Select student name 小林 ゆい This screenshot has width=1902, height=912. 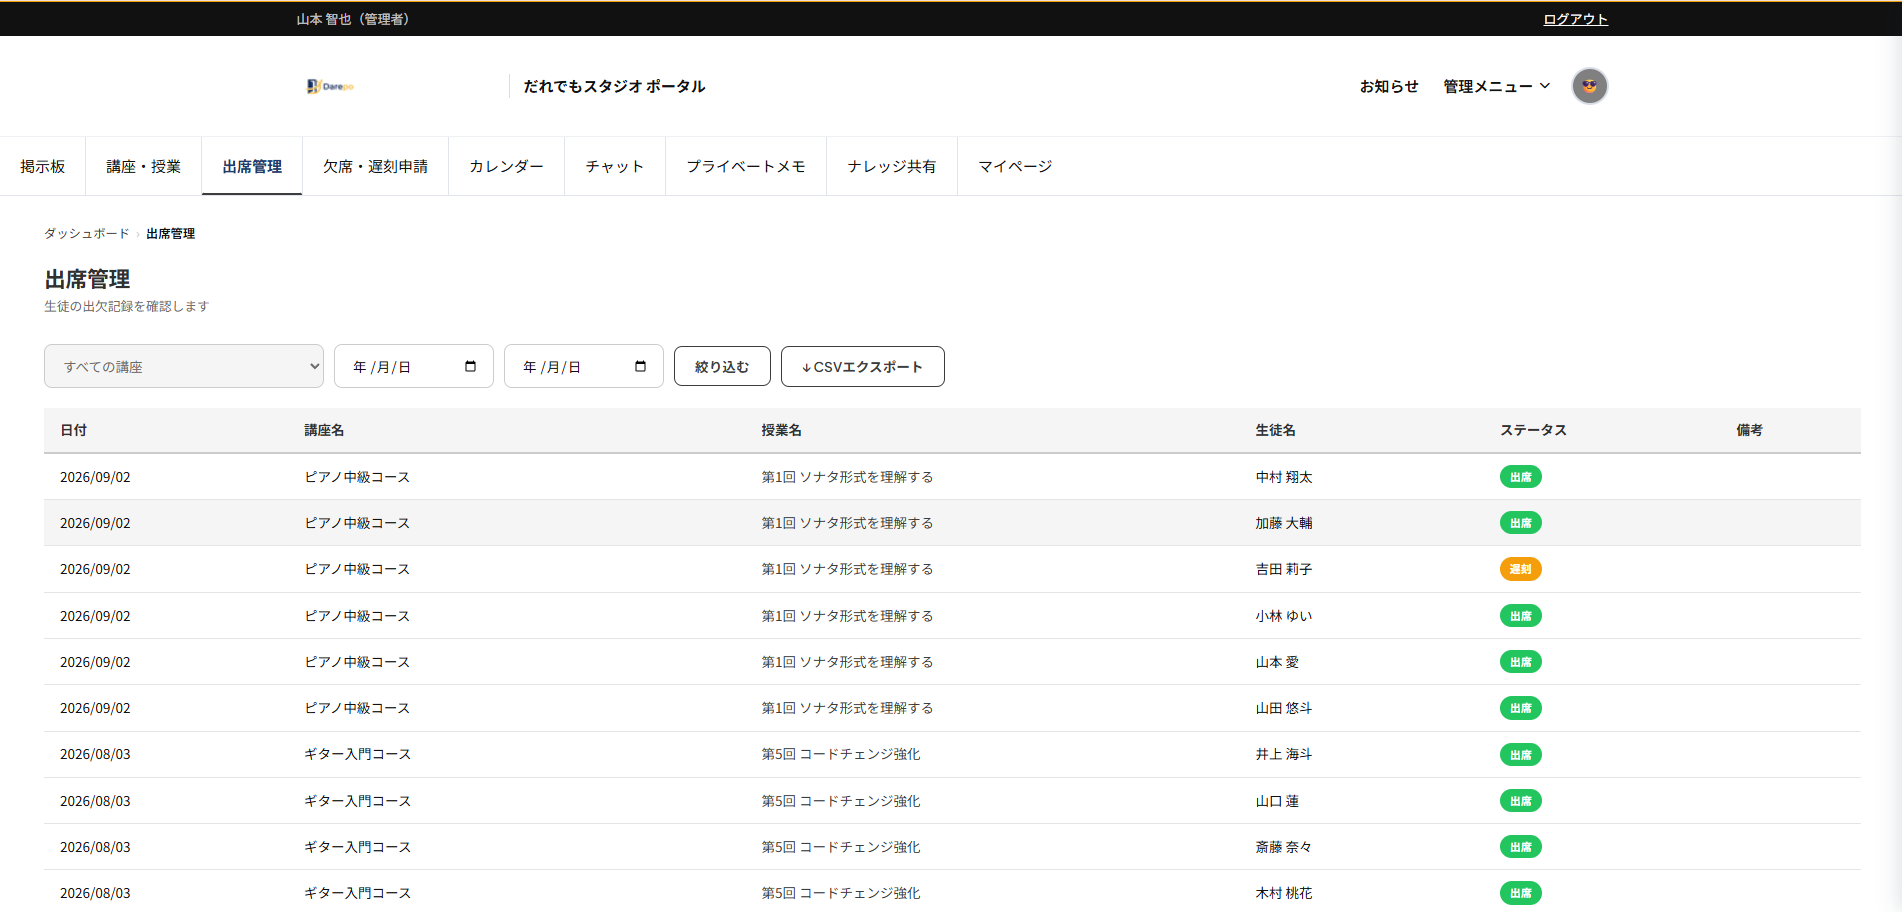pos(1284,616)
